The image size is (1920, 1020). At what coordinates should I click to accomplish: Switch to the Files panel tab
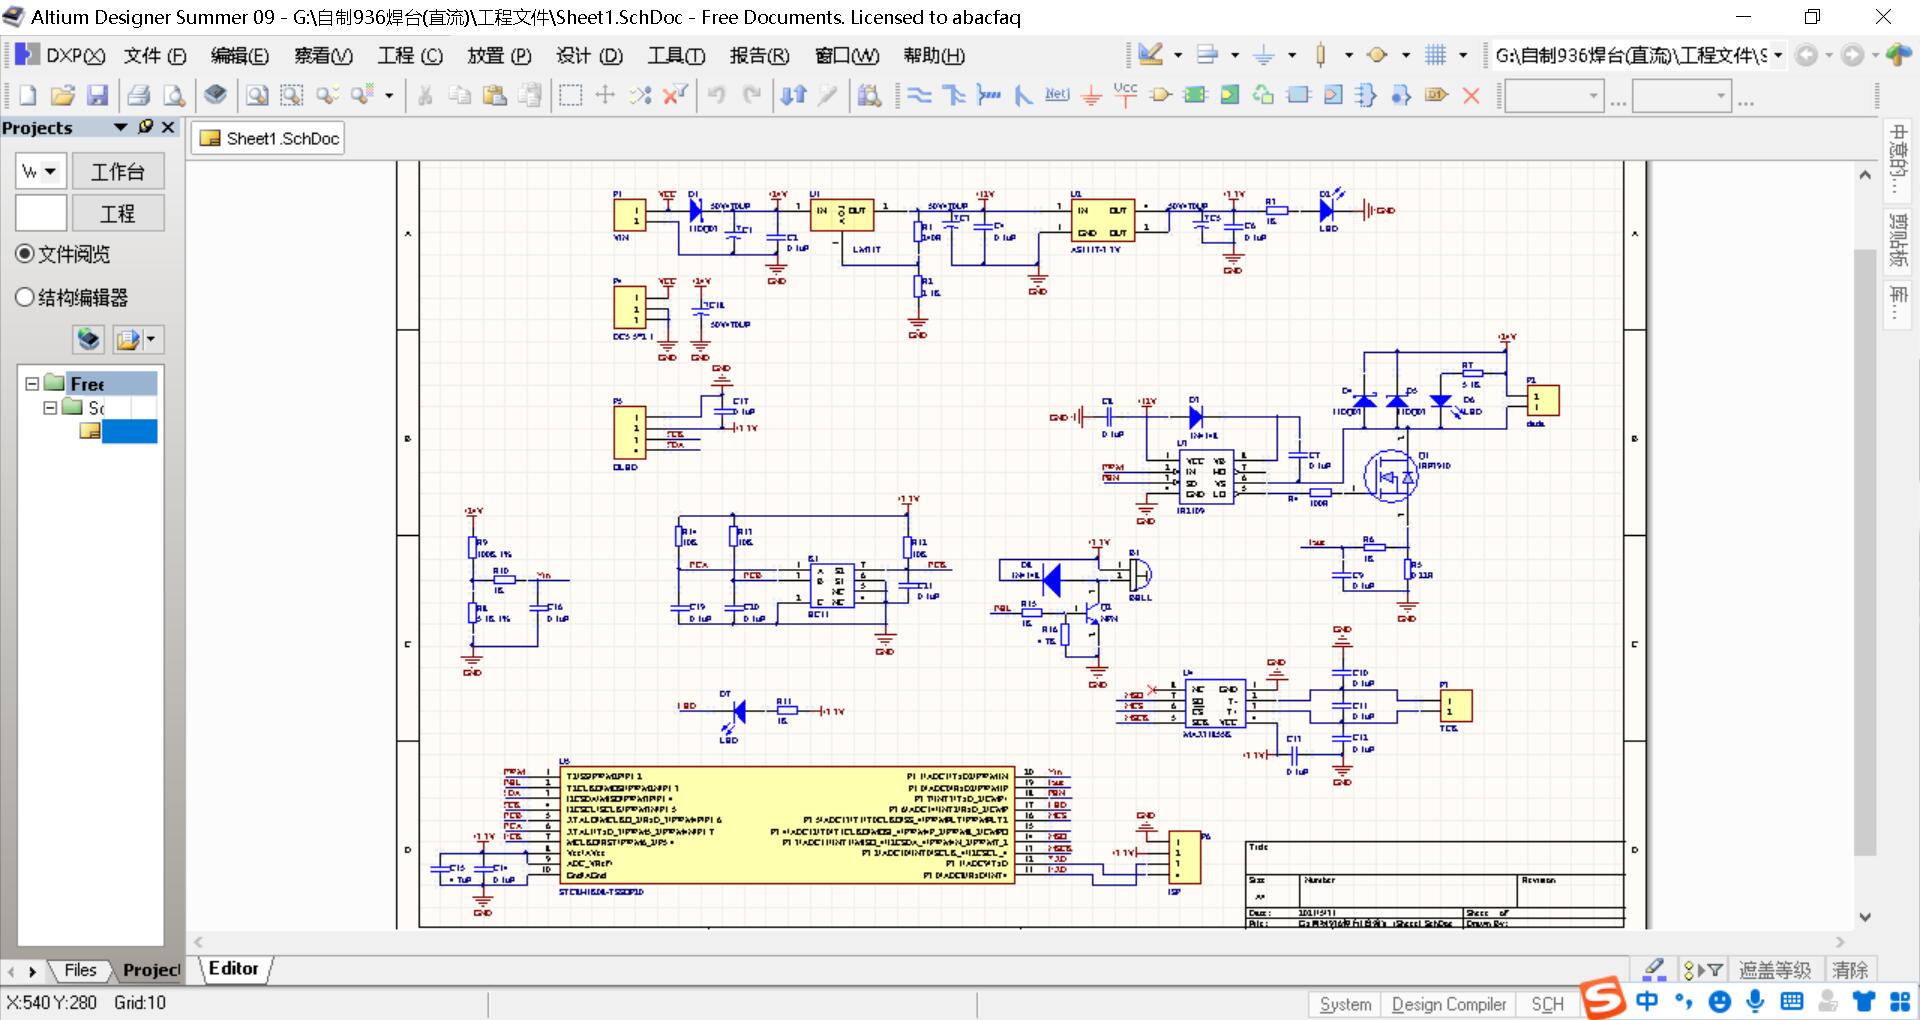click(79, 970)
